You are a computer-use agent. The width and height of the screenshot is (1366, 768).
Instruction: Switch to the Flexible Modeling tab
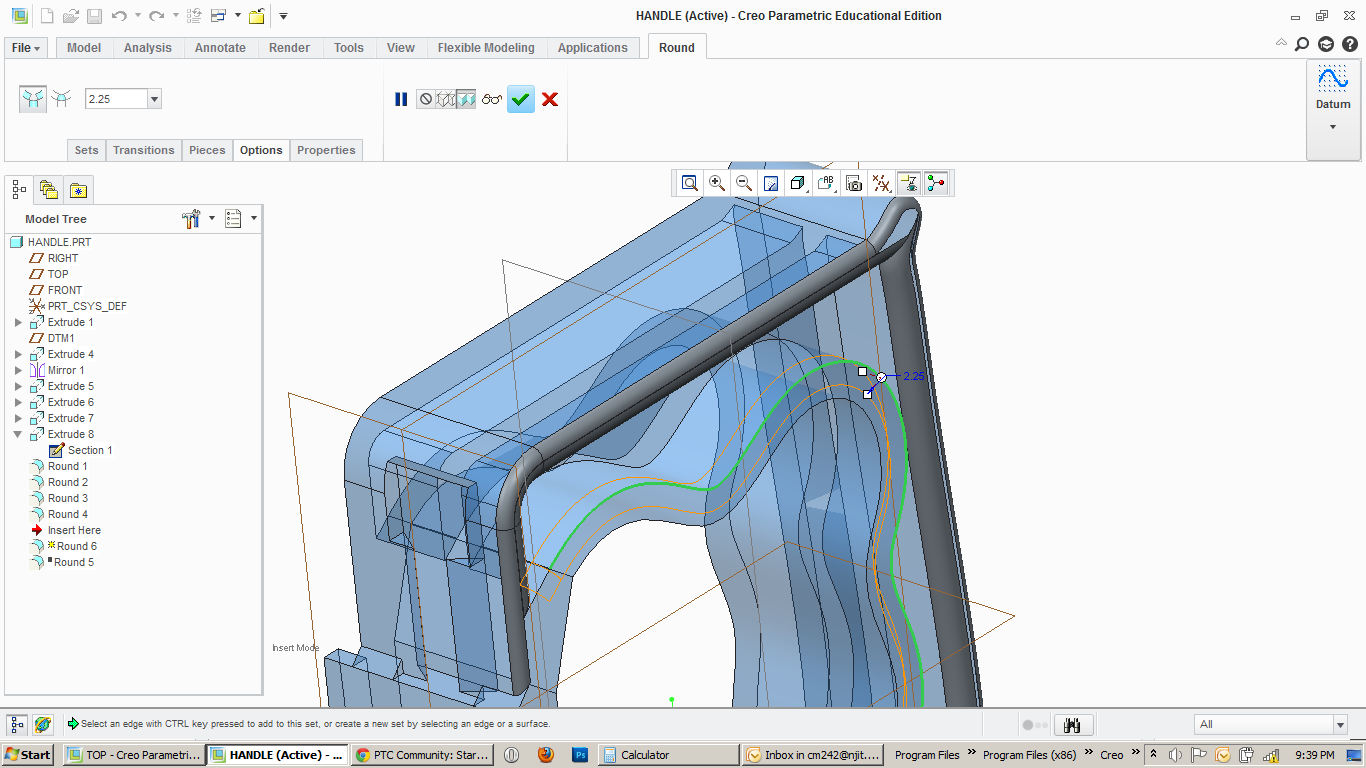pyautogui.click(x=486, y=48)
